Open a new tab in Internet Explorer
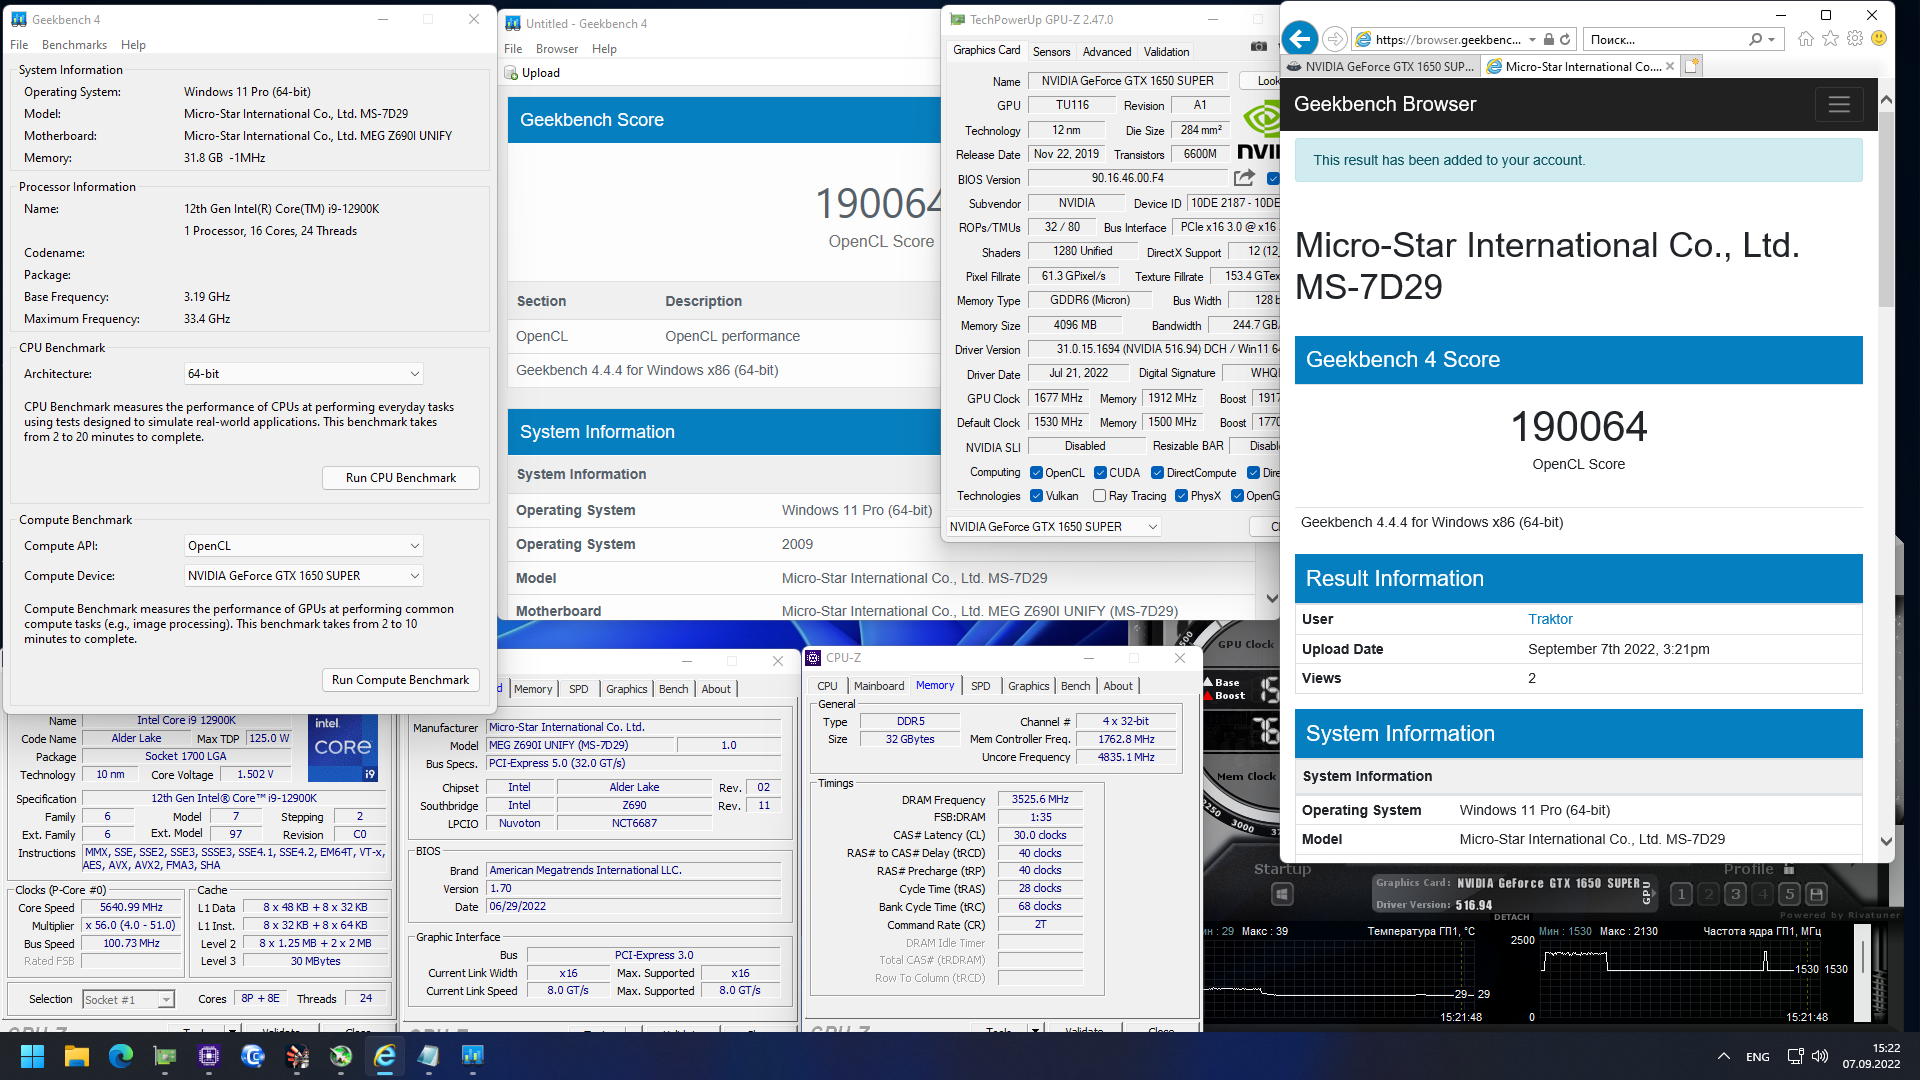Screen dimensions: 1920x1080 click(1691, 66)
